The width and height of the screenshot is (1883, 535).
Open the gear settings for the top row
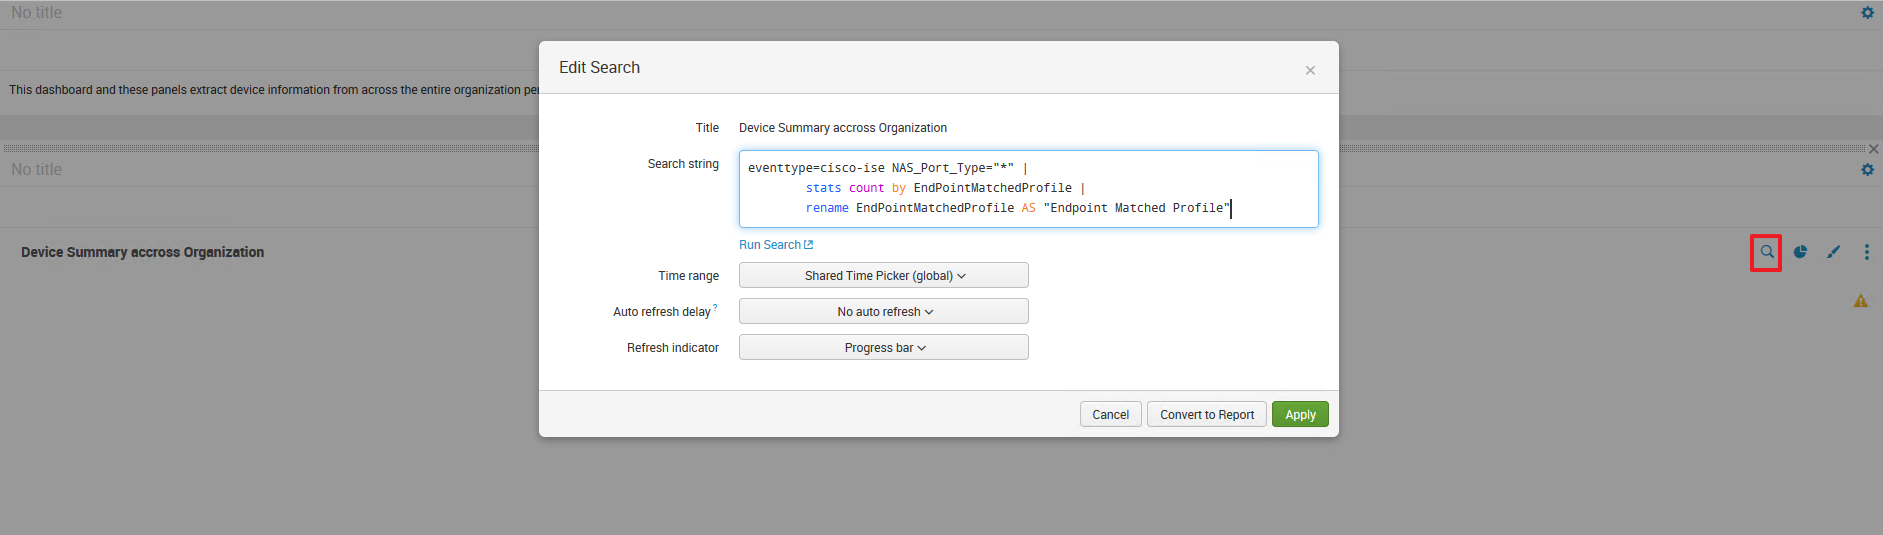click(1867, 13)
